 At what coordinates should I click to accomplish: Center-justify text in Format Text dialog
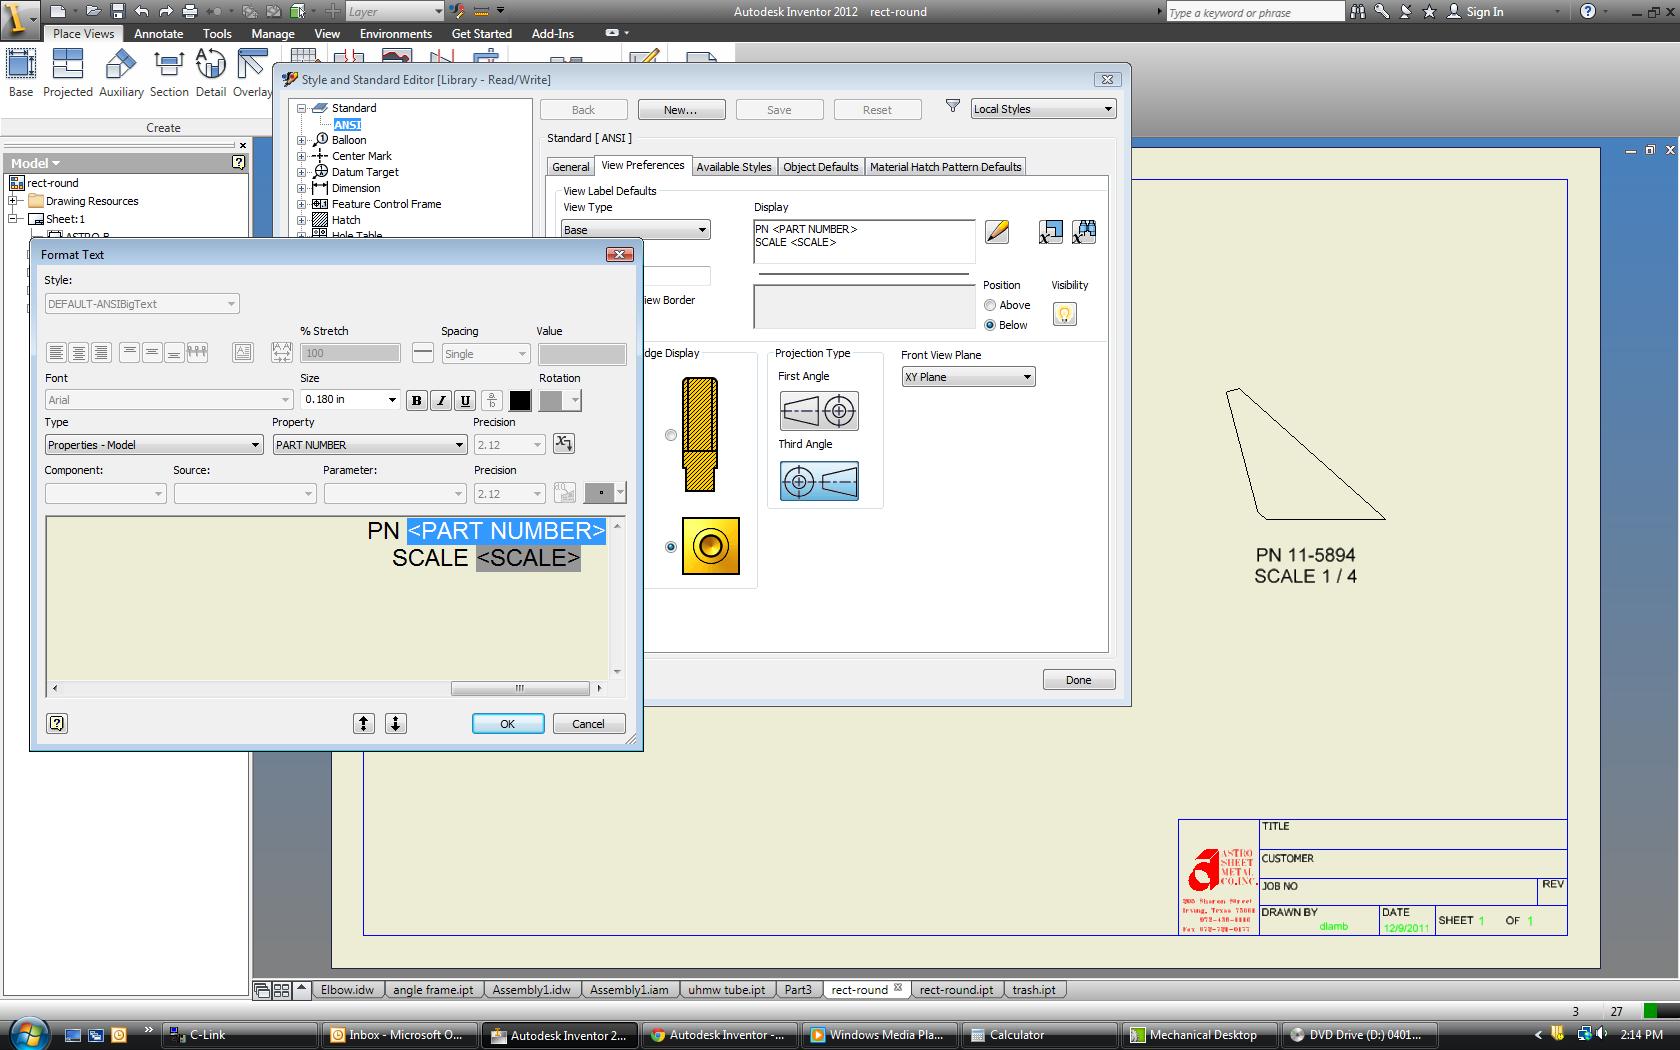coord(78,352)
